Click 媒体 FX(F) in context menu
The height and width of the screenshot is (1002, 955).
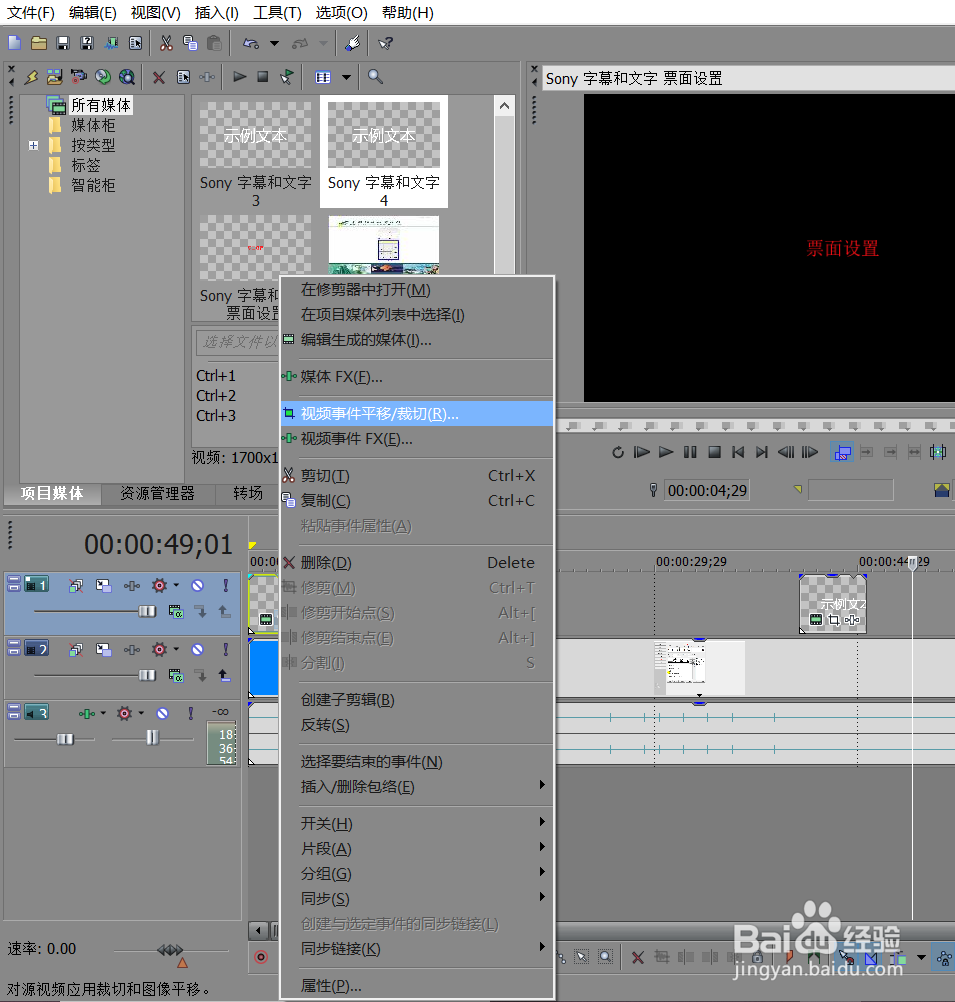pos(417,377)
